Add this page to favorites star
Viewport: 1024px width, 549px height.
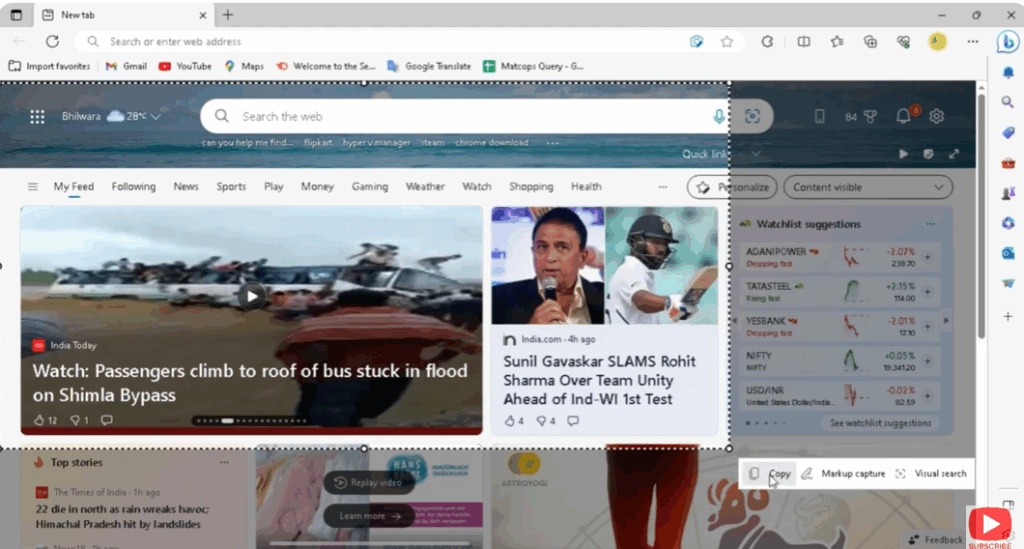click(x=727, y=42)
